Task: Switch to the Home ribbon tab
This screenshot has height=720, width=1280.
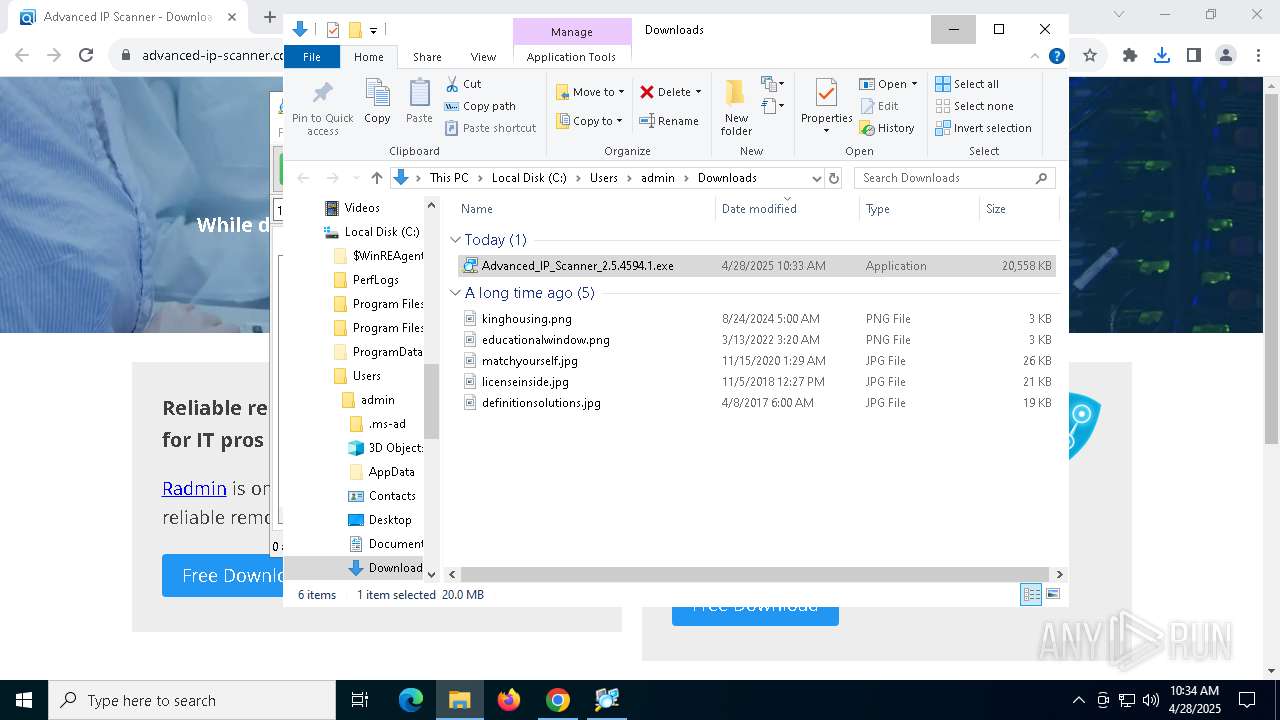Action: (369, 57)
